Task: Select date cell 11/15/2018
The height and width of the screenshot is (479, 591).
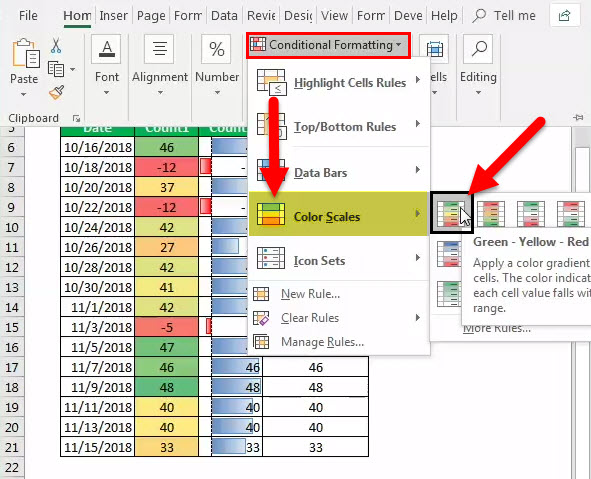Action: (x=98, y=447)
